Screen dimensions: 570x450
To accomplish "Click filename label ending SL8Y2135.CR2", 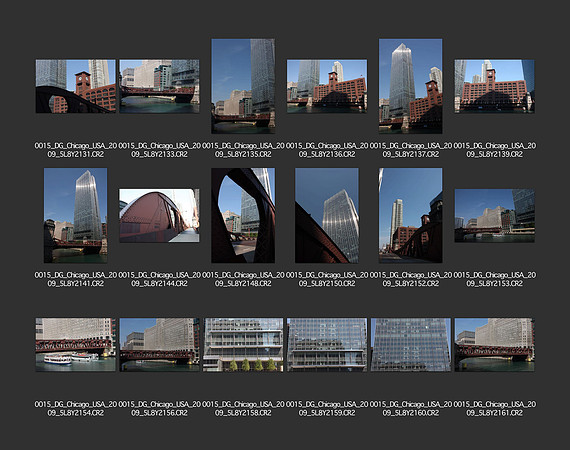I will pyautogui.click(x=243, y=150).
